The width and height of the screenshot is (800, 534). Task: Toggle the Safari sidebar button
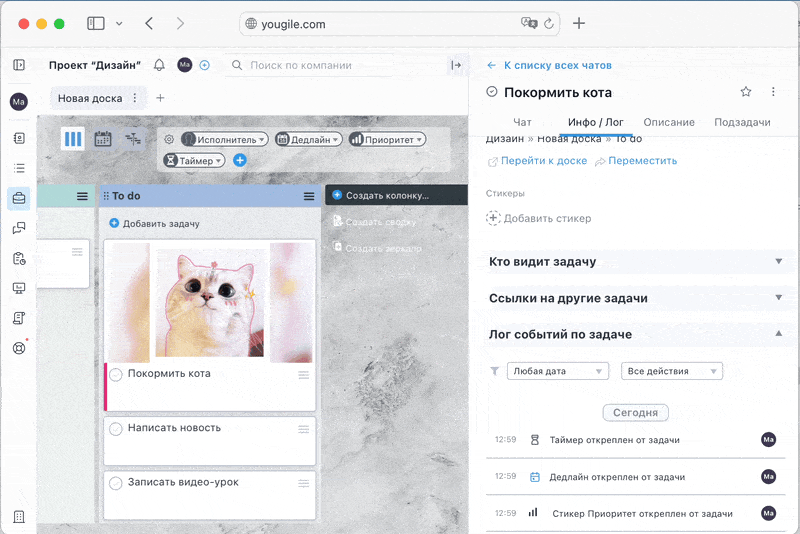click(96, 23)
